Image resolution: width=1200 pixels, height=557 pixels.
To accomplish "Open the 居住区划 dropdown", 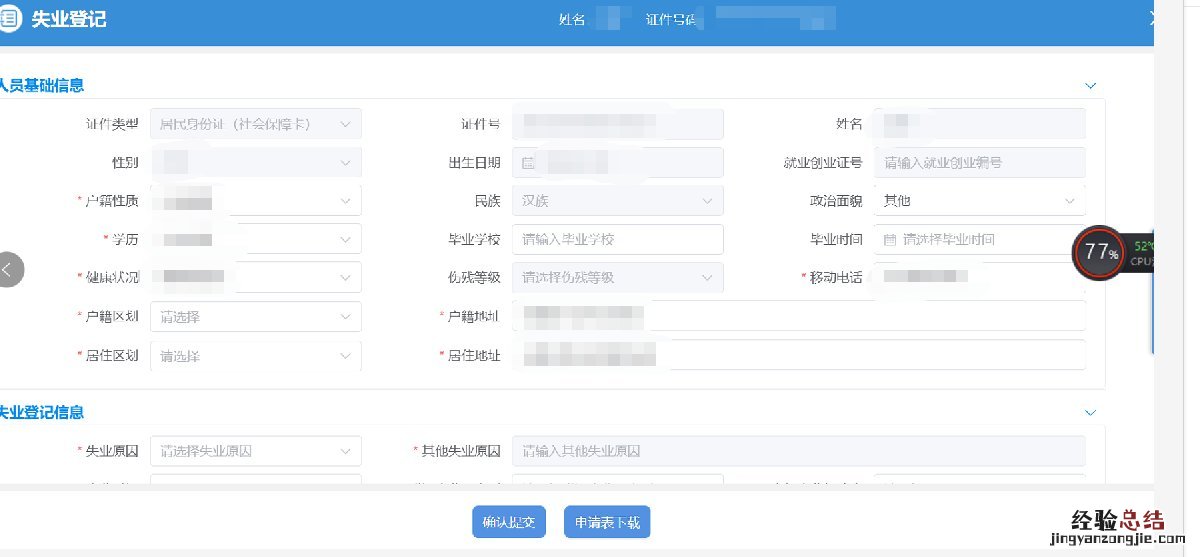I will coord(255,356).
